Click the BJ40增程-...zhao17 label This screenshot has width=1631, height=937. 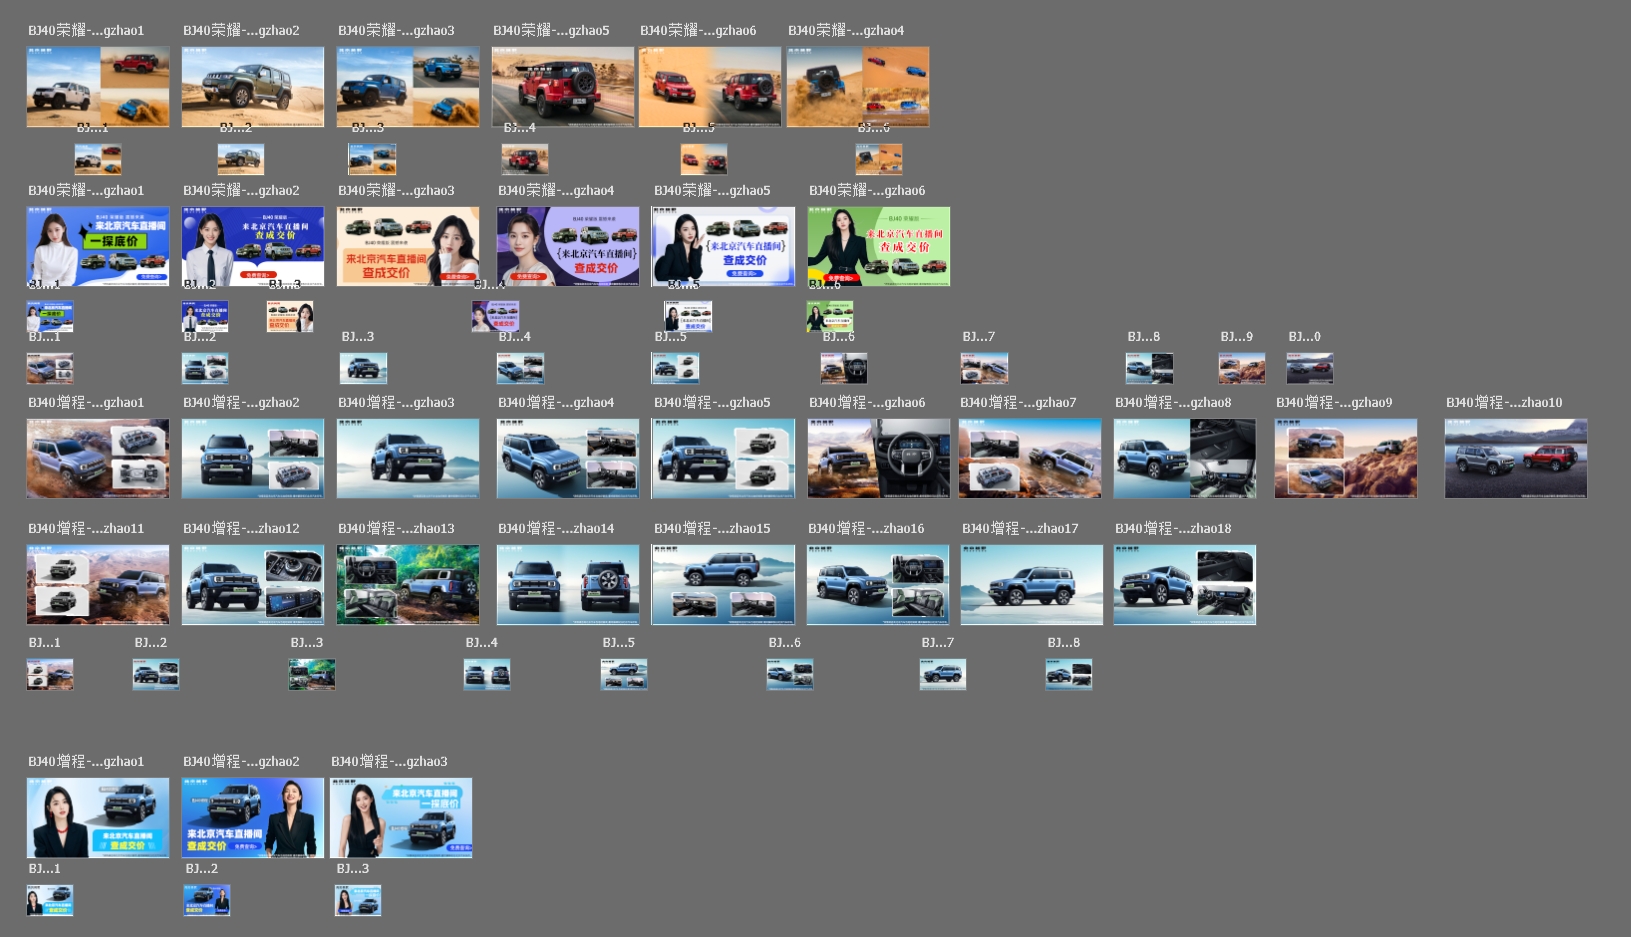[x=1020, y=529]
